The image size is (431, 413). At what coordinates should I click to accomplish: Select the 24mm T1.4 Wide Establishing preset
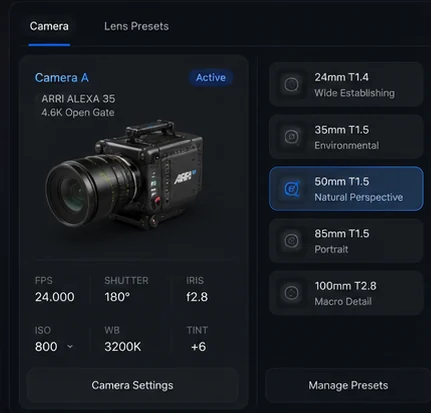point(346,84)
